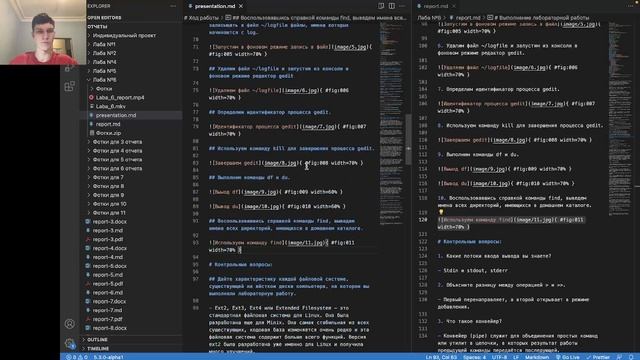Screen dimensions: 640x360
Task: Expand Фотки для 8 folder
Action: pos(108,187)
